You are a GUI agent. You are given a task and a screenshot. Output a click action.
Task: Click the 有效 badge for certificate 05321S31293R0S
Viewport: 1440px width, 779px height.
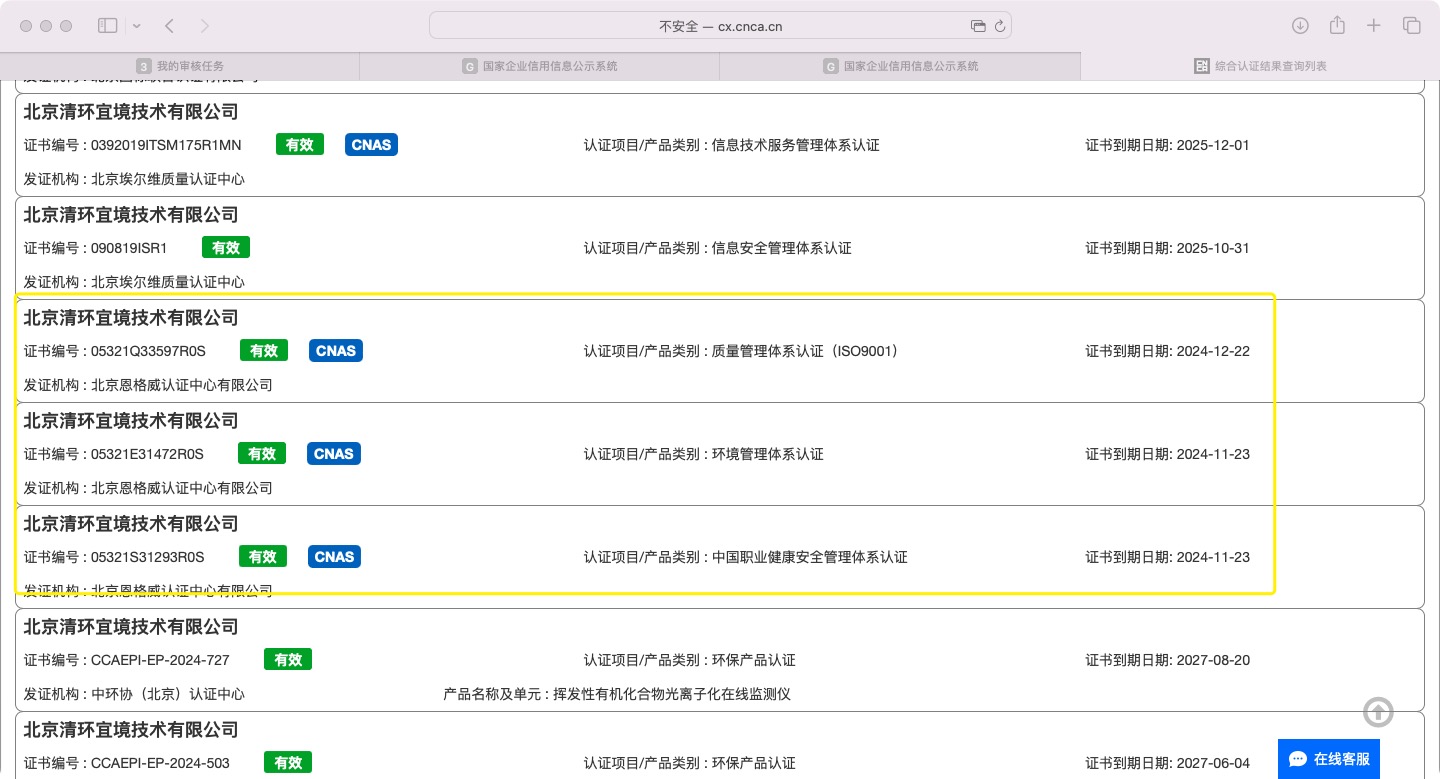(263, 557)
